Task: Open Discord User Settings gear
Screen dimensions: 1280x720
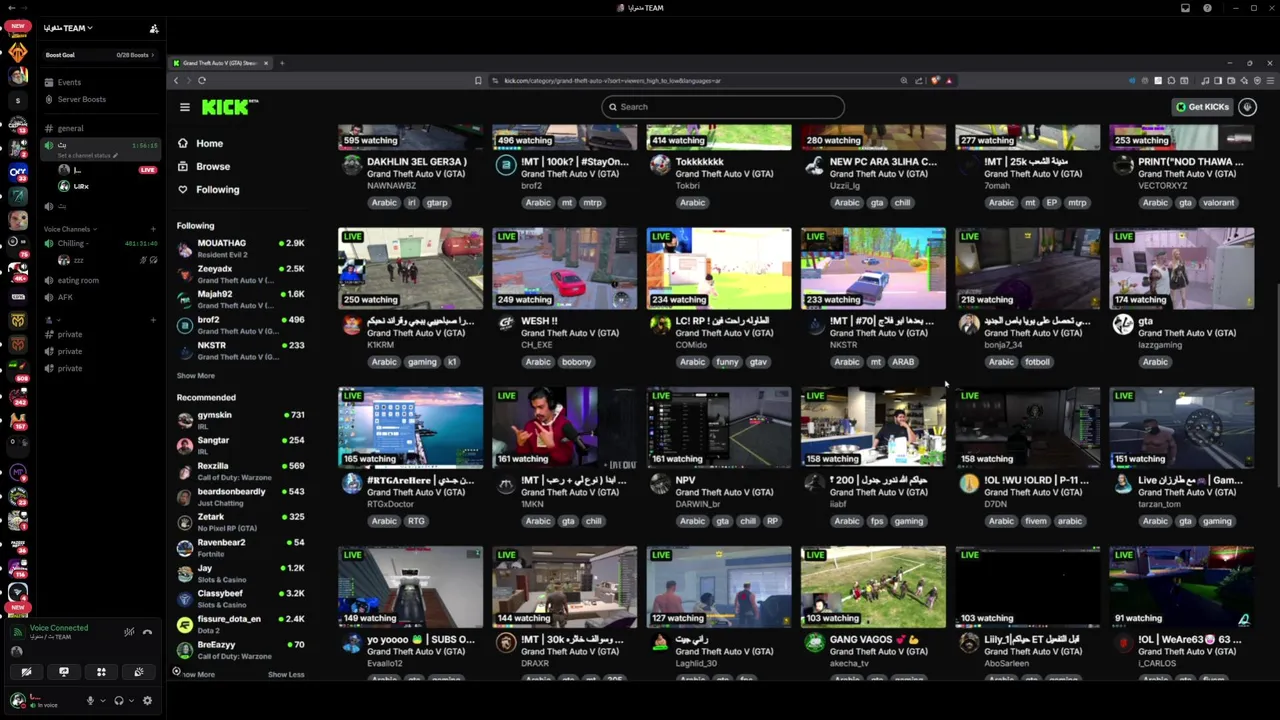Action: 147,701
